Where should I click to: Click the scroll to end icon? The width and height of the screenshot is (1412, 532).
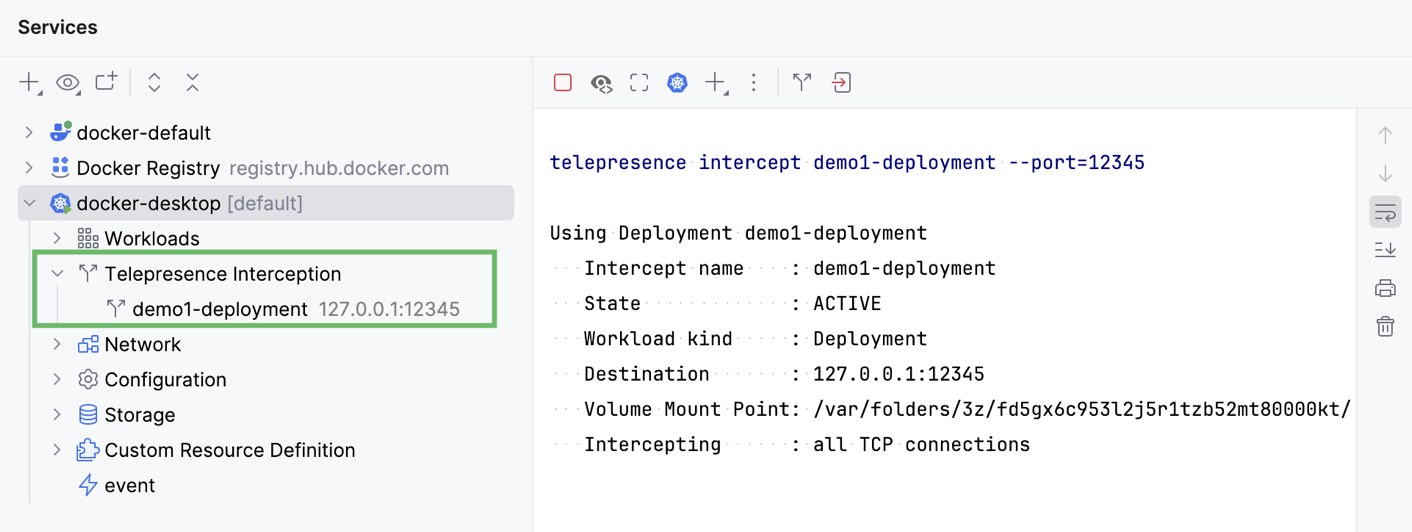click(1385, 250)
